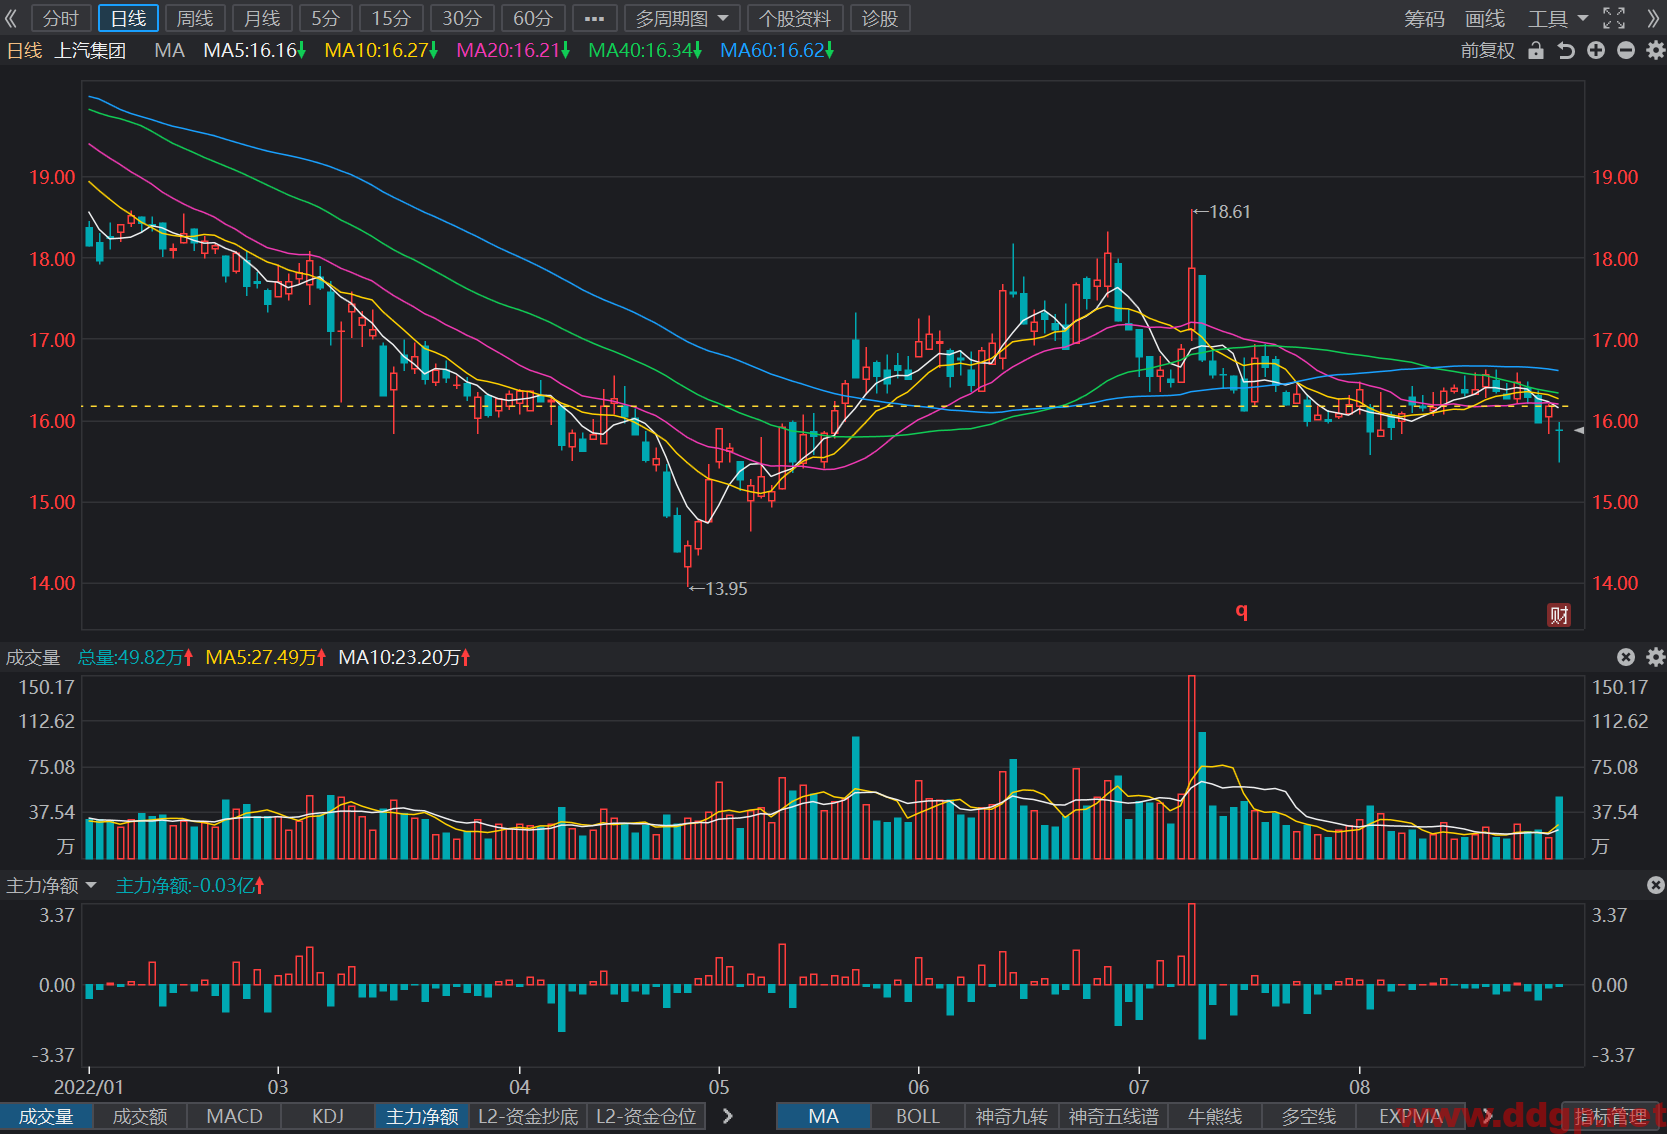The width and height of the screenshot is (1667, 1134).
Task: Select the 成交量 volume indicator tab
Action: [x=46, y=1116]
